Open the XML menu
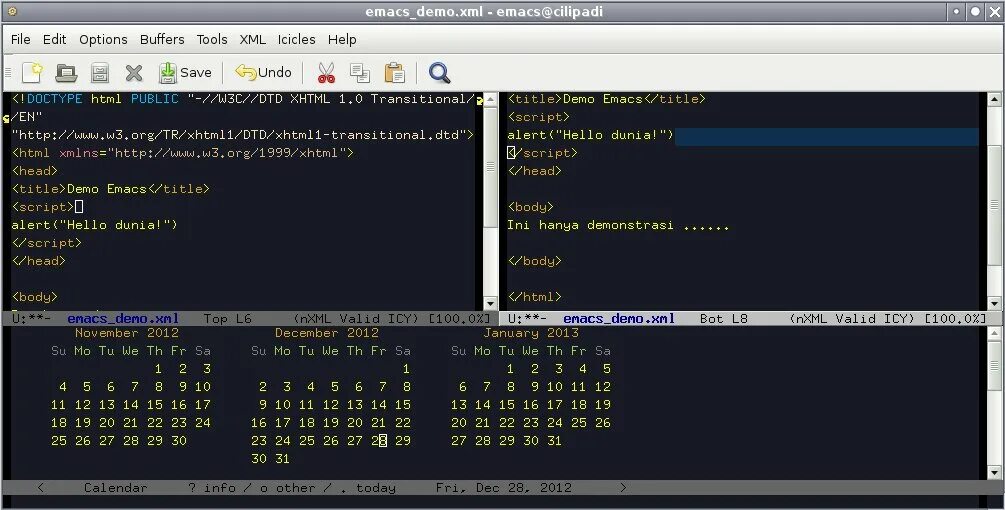1005x510 pixels. tap(253, 39)
